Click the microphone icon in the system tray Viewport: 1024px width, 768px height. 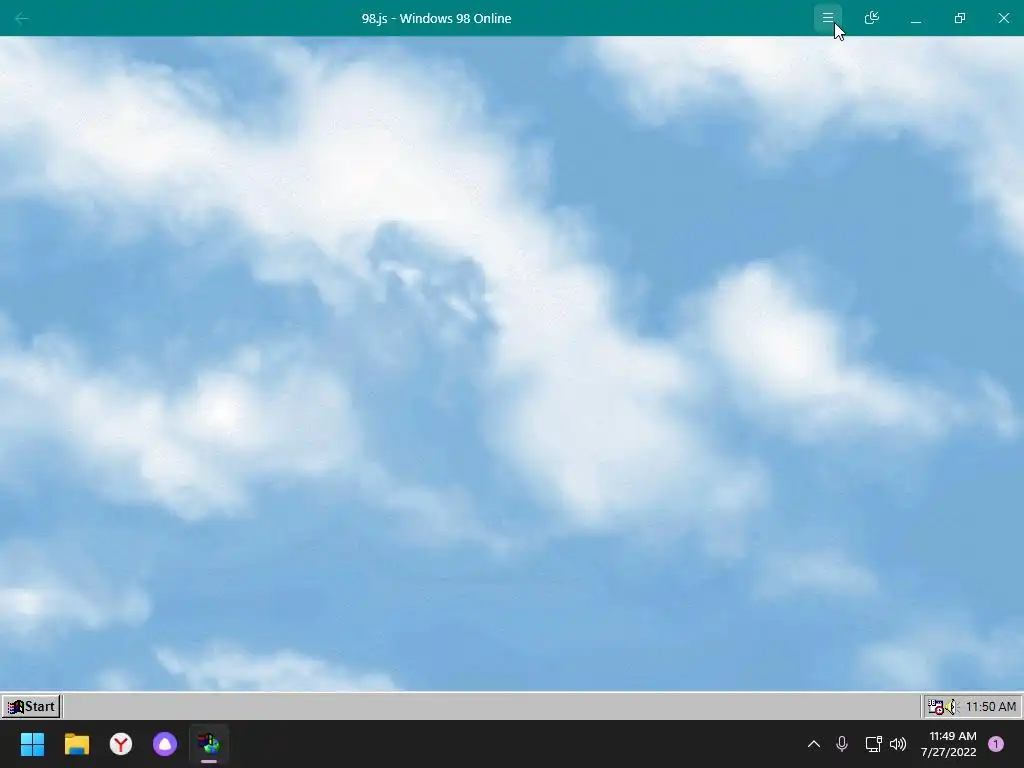point(842,744)
